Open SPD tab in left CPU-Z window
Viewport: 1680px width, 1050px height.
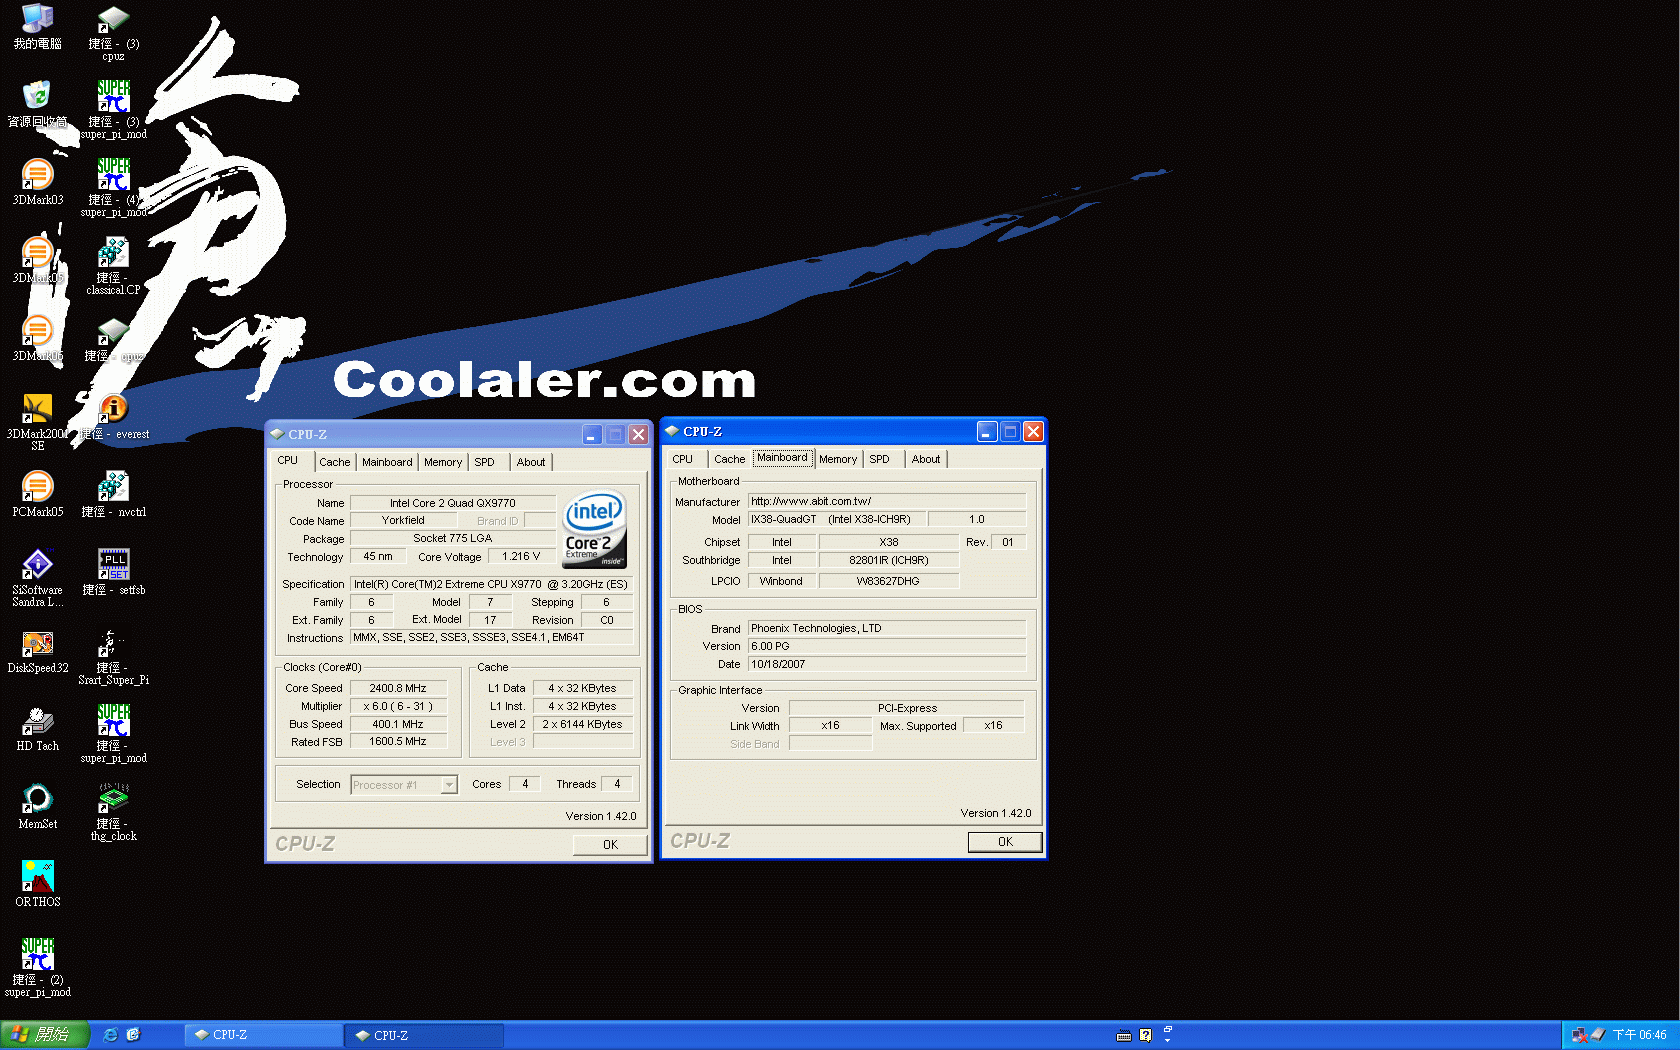click(485, 462)
